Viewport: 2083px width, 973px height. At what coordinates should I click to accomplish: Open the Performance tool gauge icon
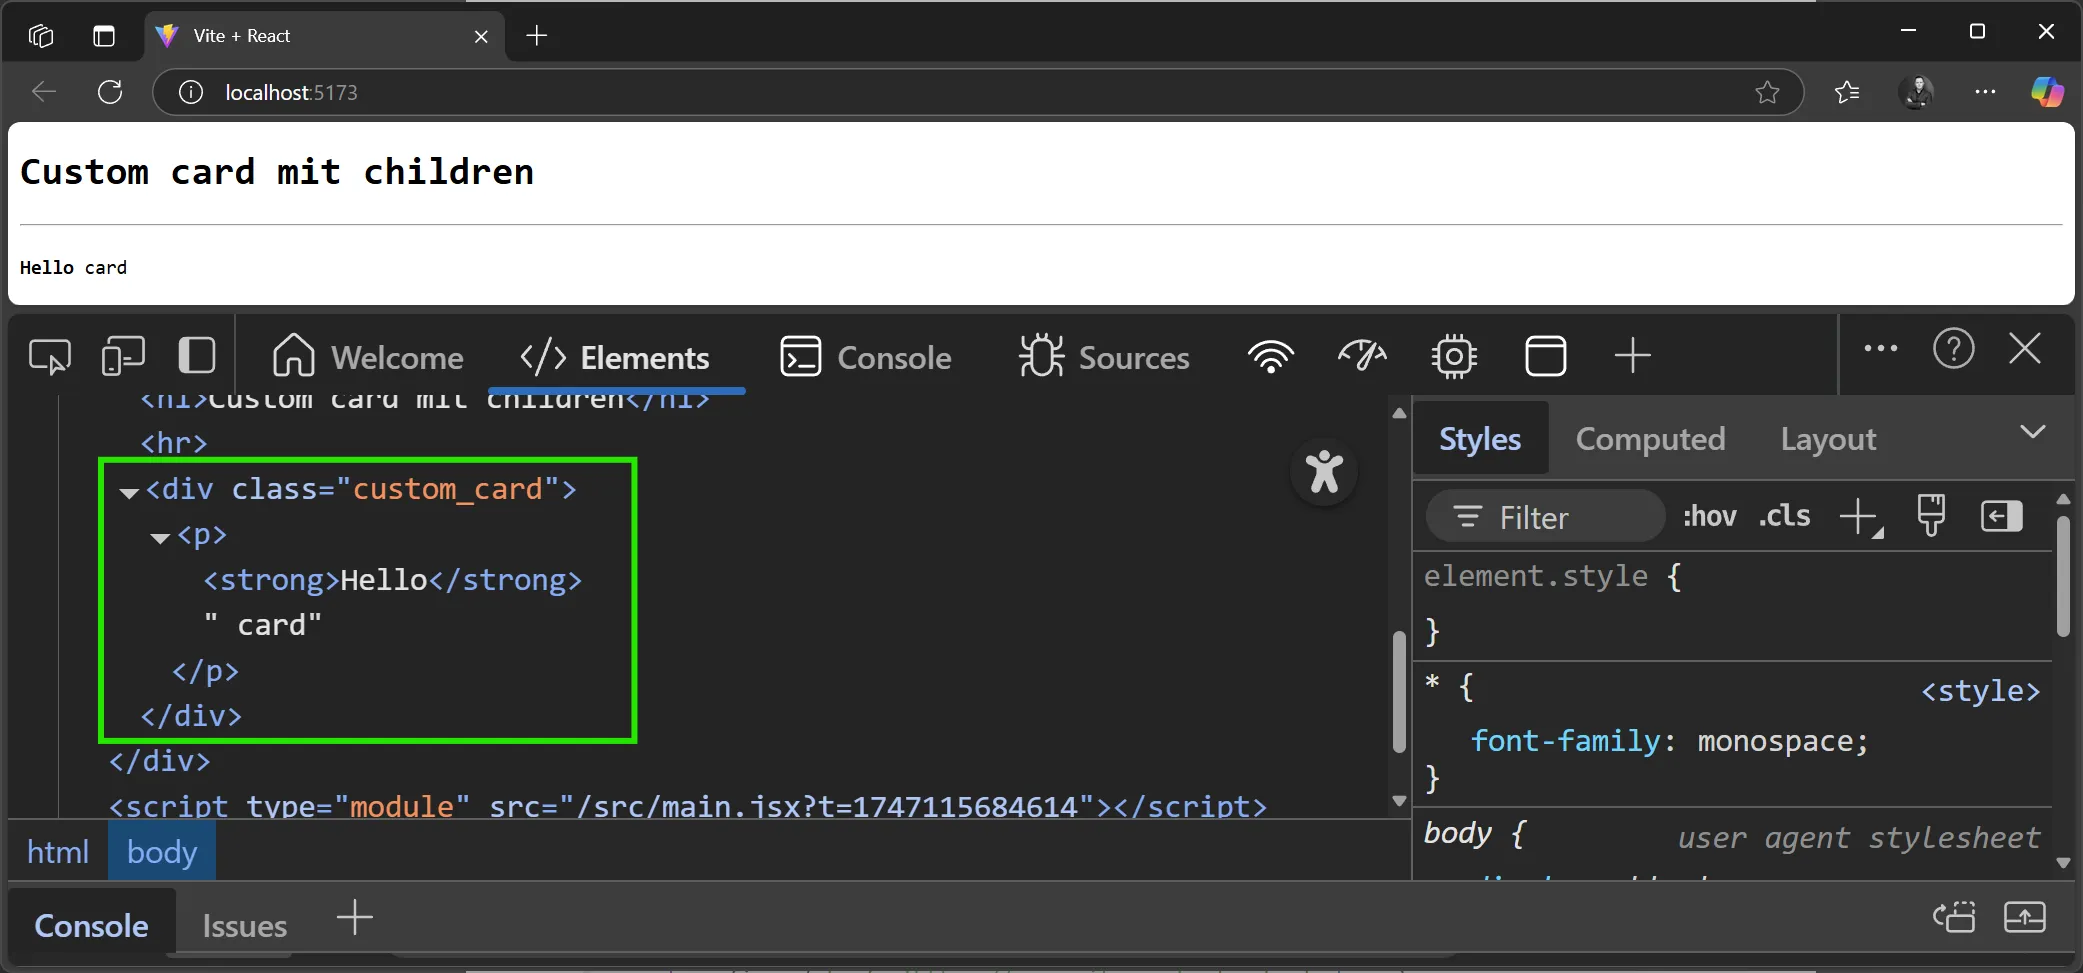(1362, 356)
